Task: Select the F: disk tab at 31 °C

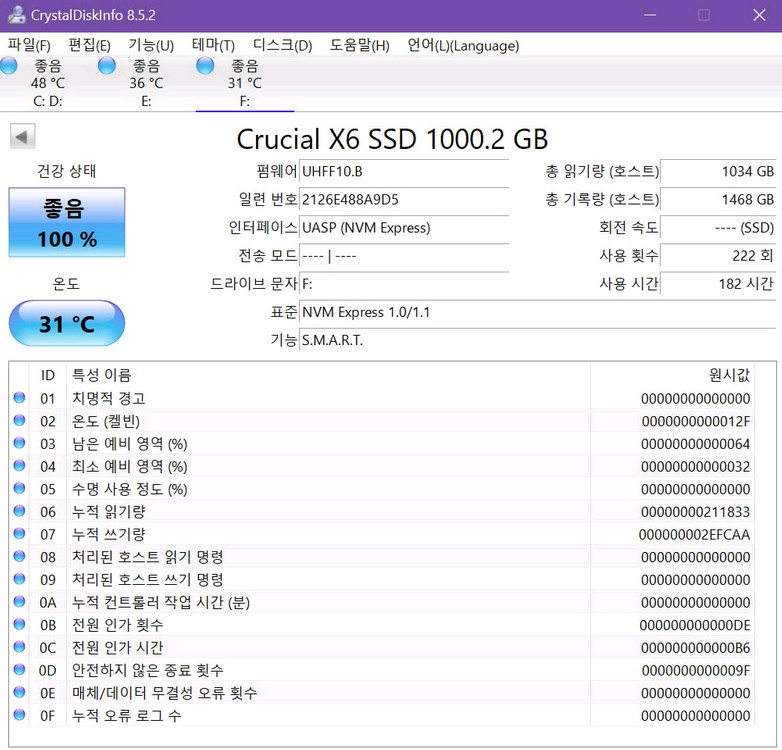Action: tap(245, 83)
